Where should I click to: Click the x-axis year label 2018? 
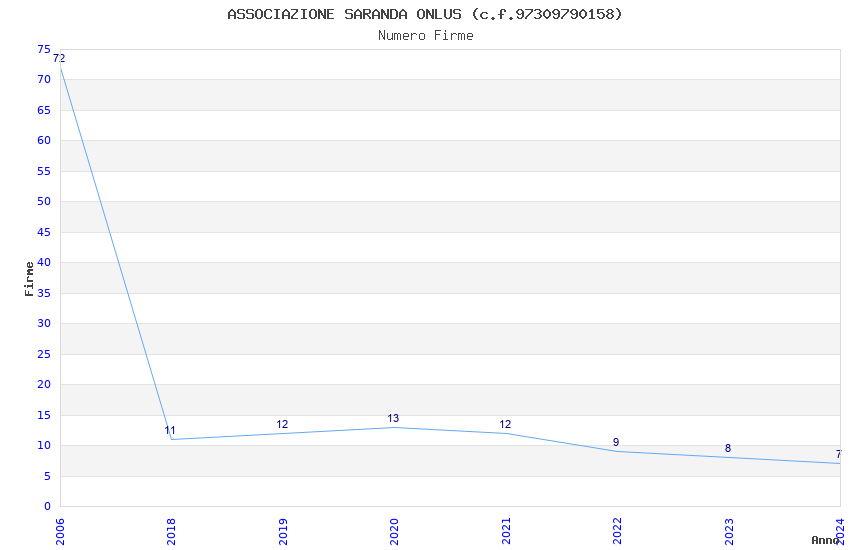coord(171,532)
